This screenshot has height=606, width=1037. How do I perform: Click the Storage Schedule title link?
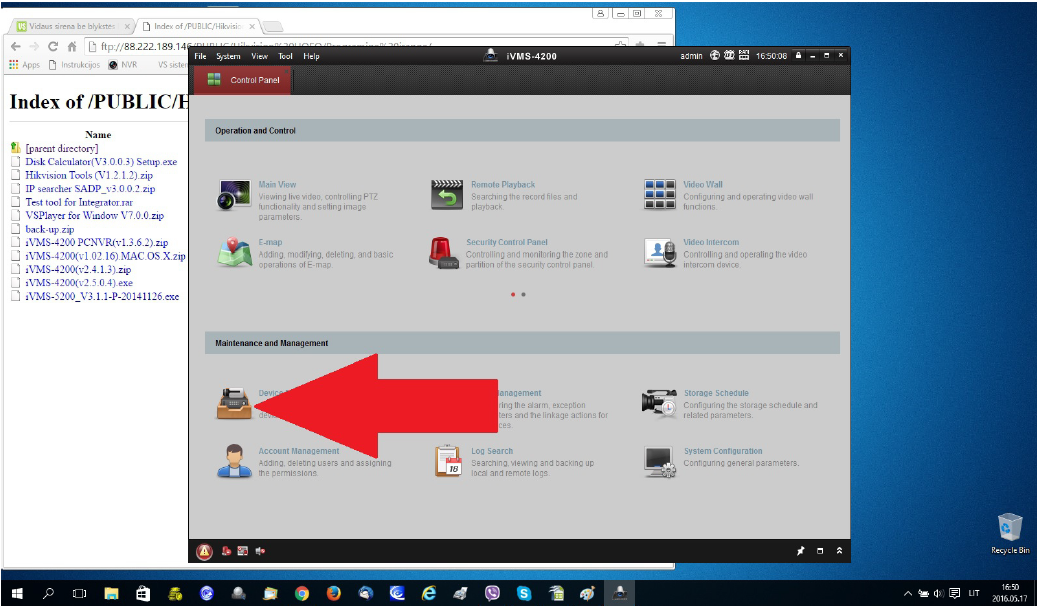(716, 393)
